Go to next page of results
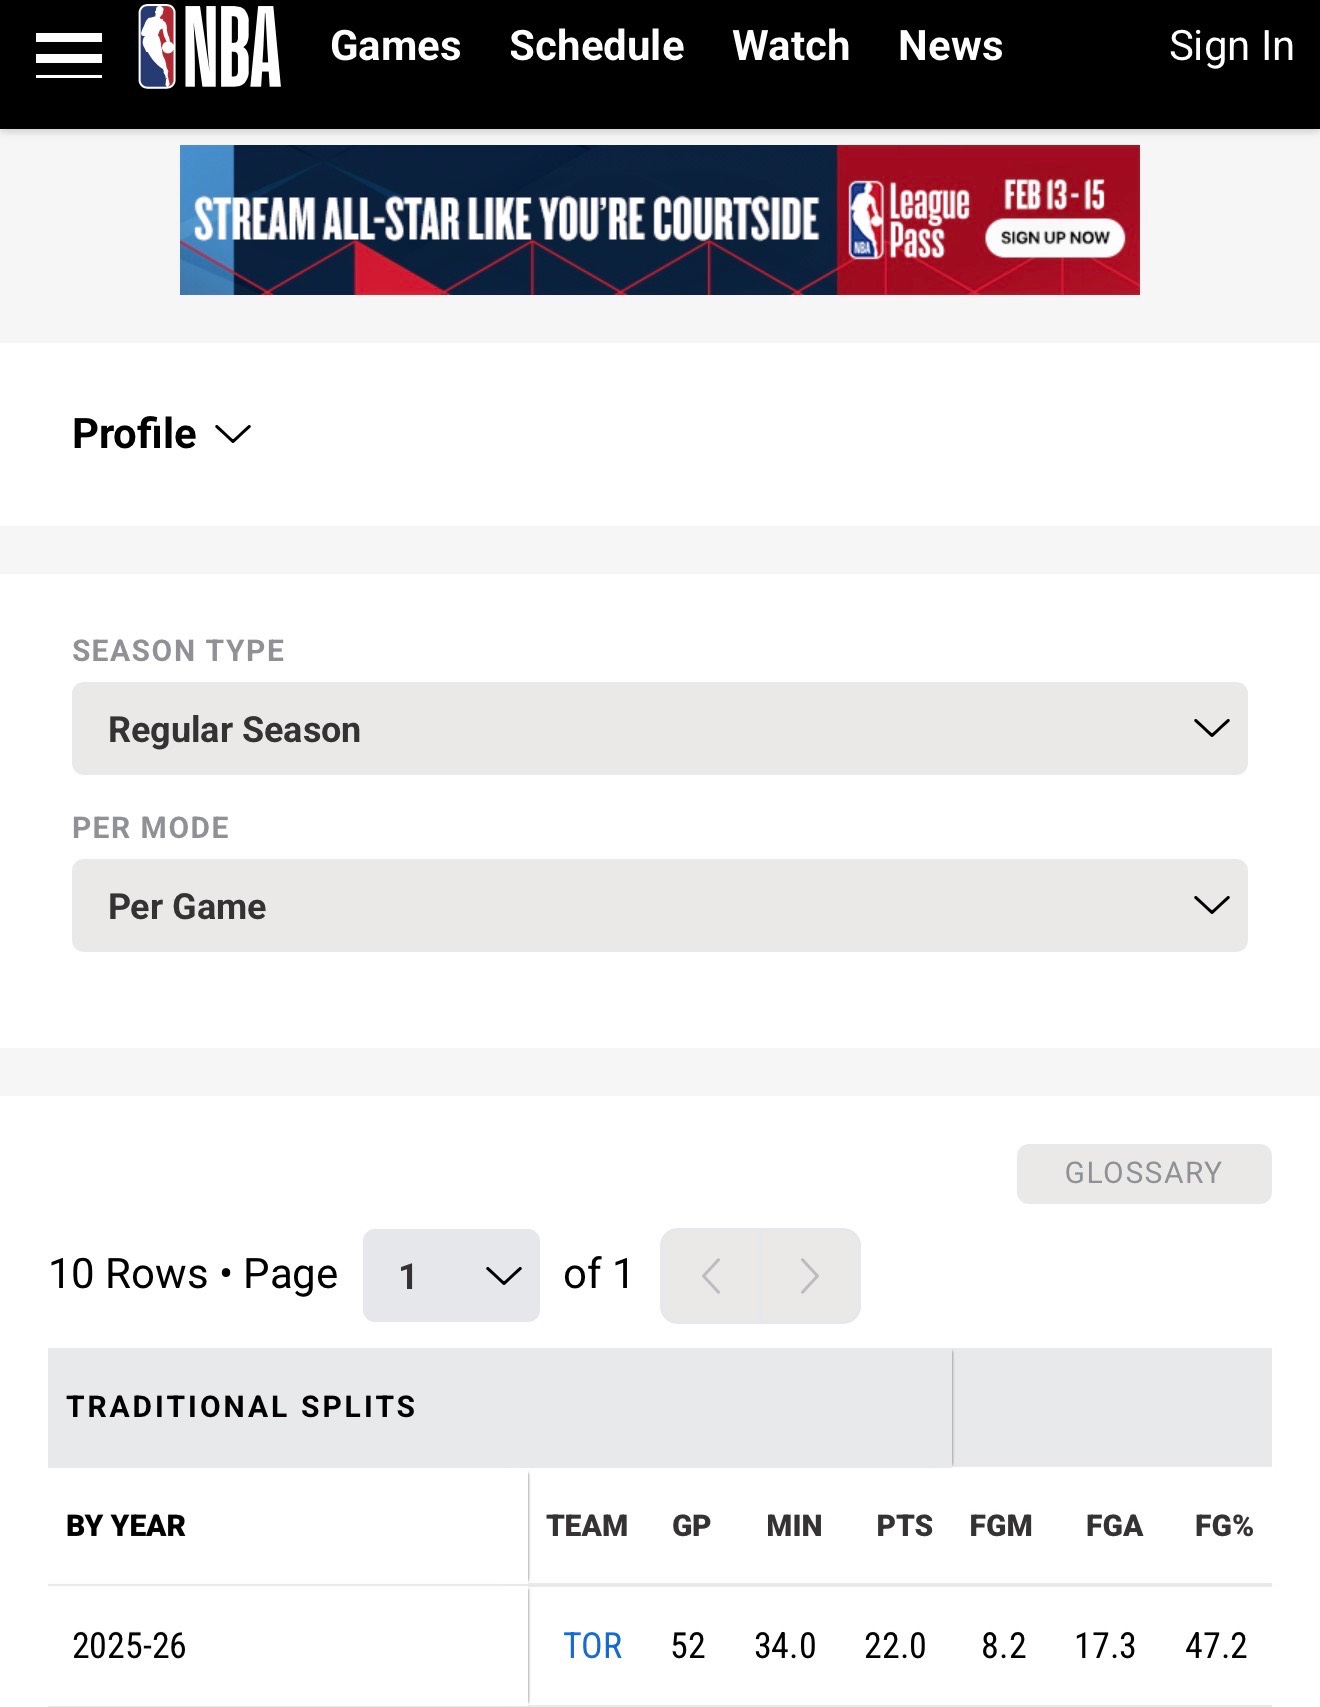 coord(810,1276)
